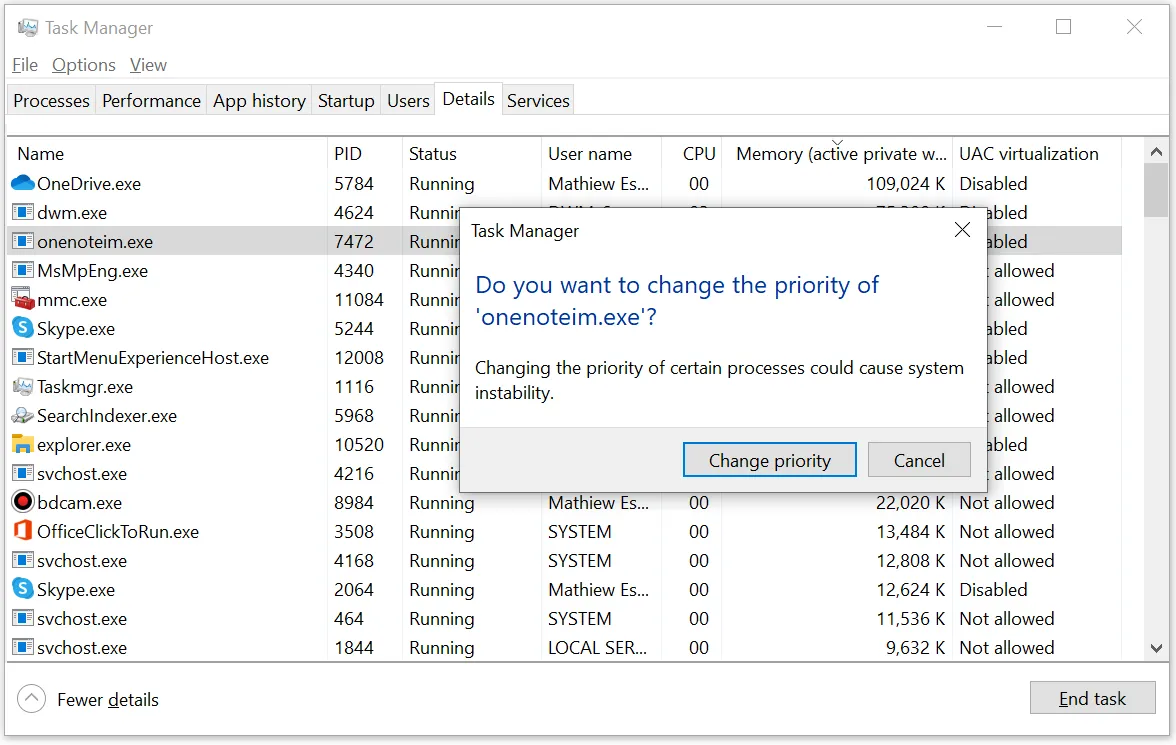Sort by UAC virtualization column header
Screen dimensions: 1176x745
point(1036,154)
